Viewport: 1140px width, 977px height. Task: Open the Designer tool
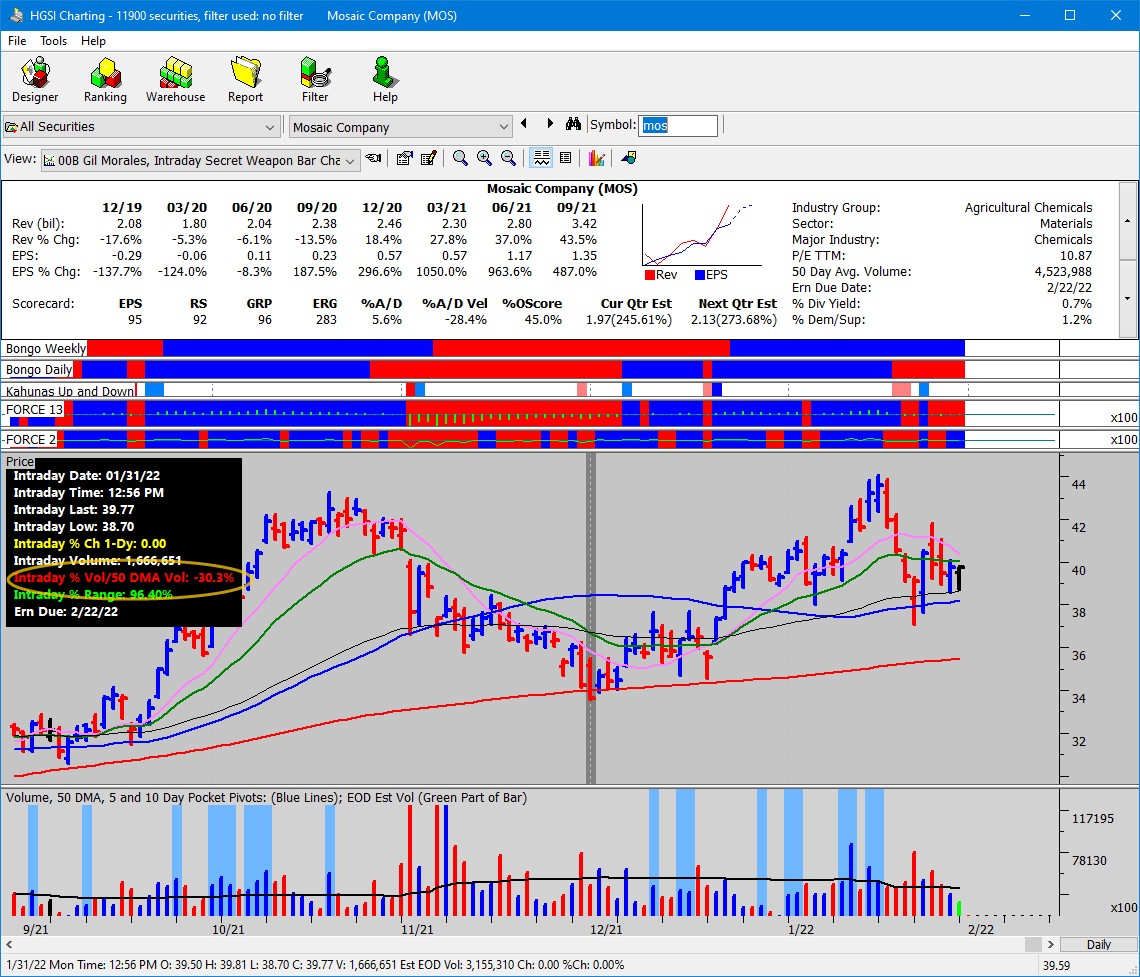tap(35, 80)
